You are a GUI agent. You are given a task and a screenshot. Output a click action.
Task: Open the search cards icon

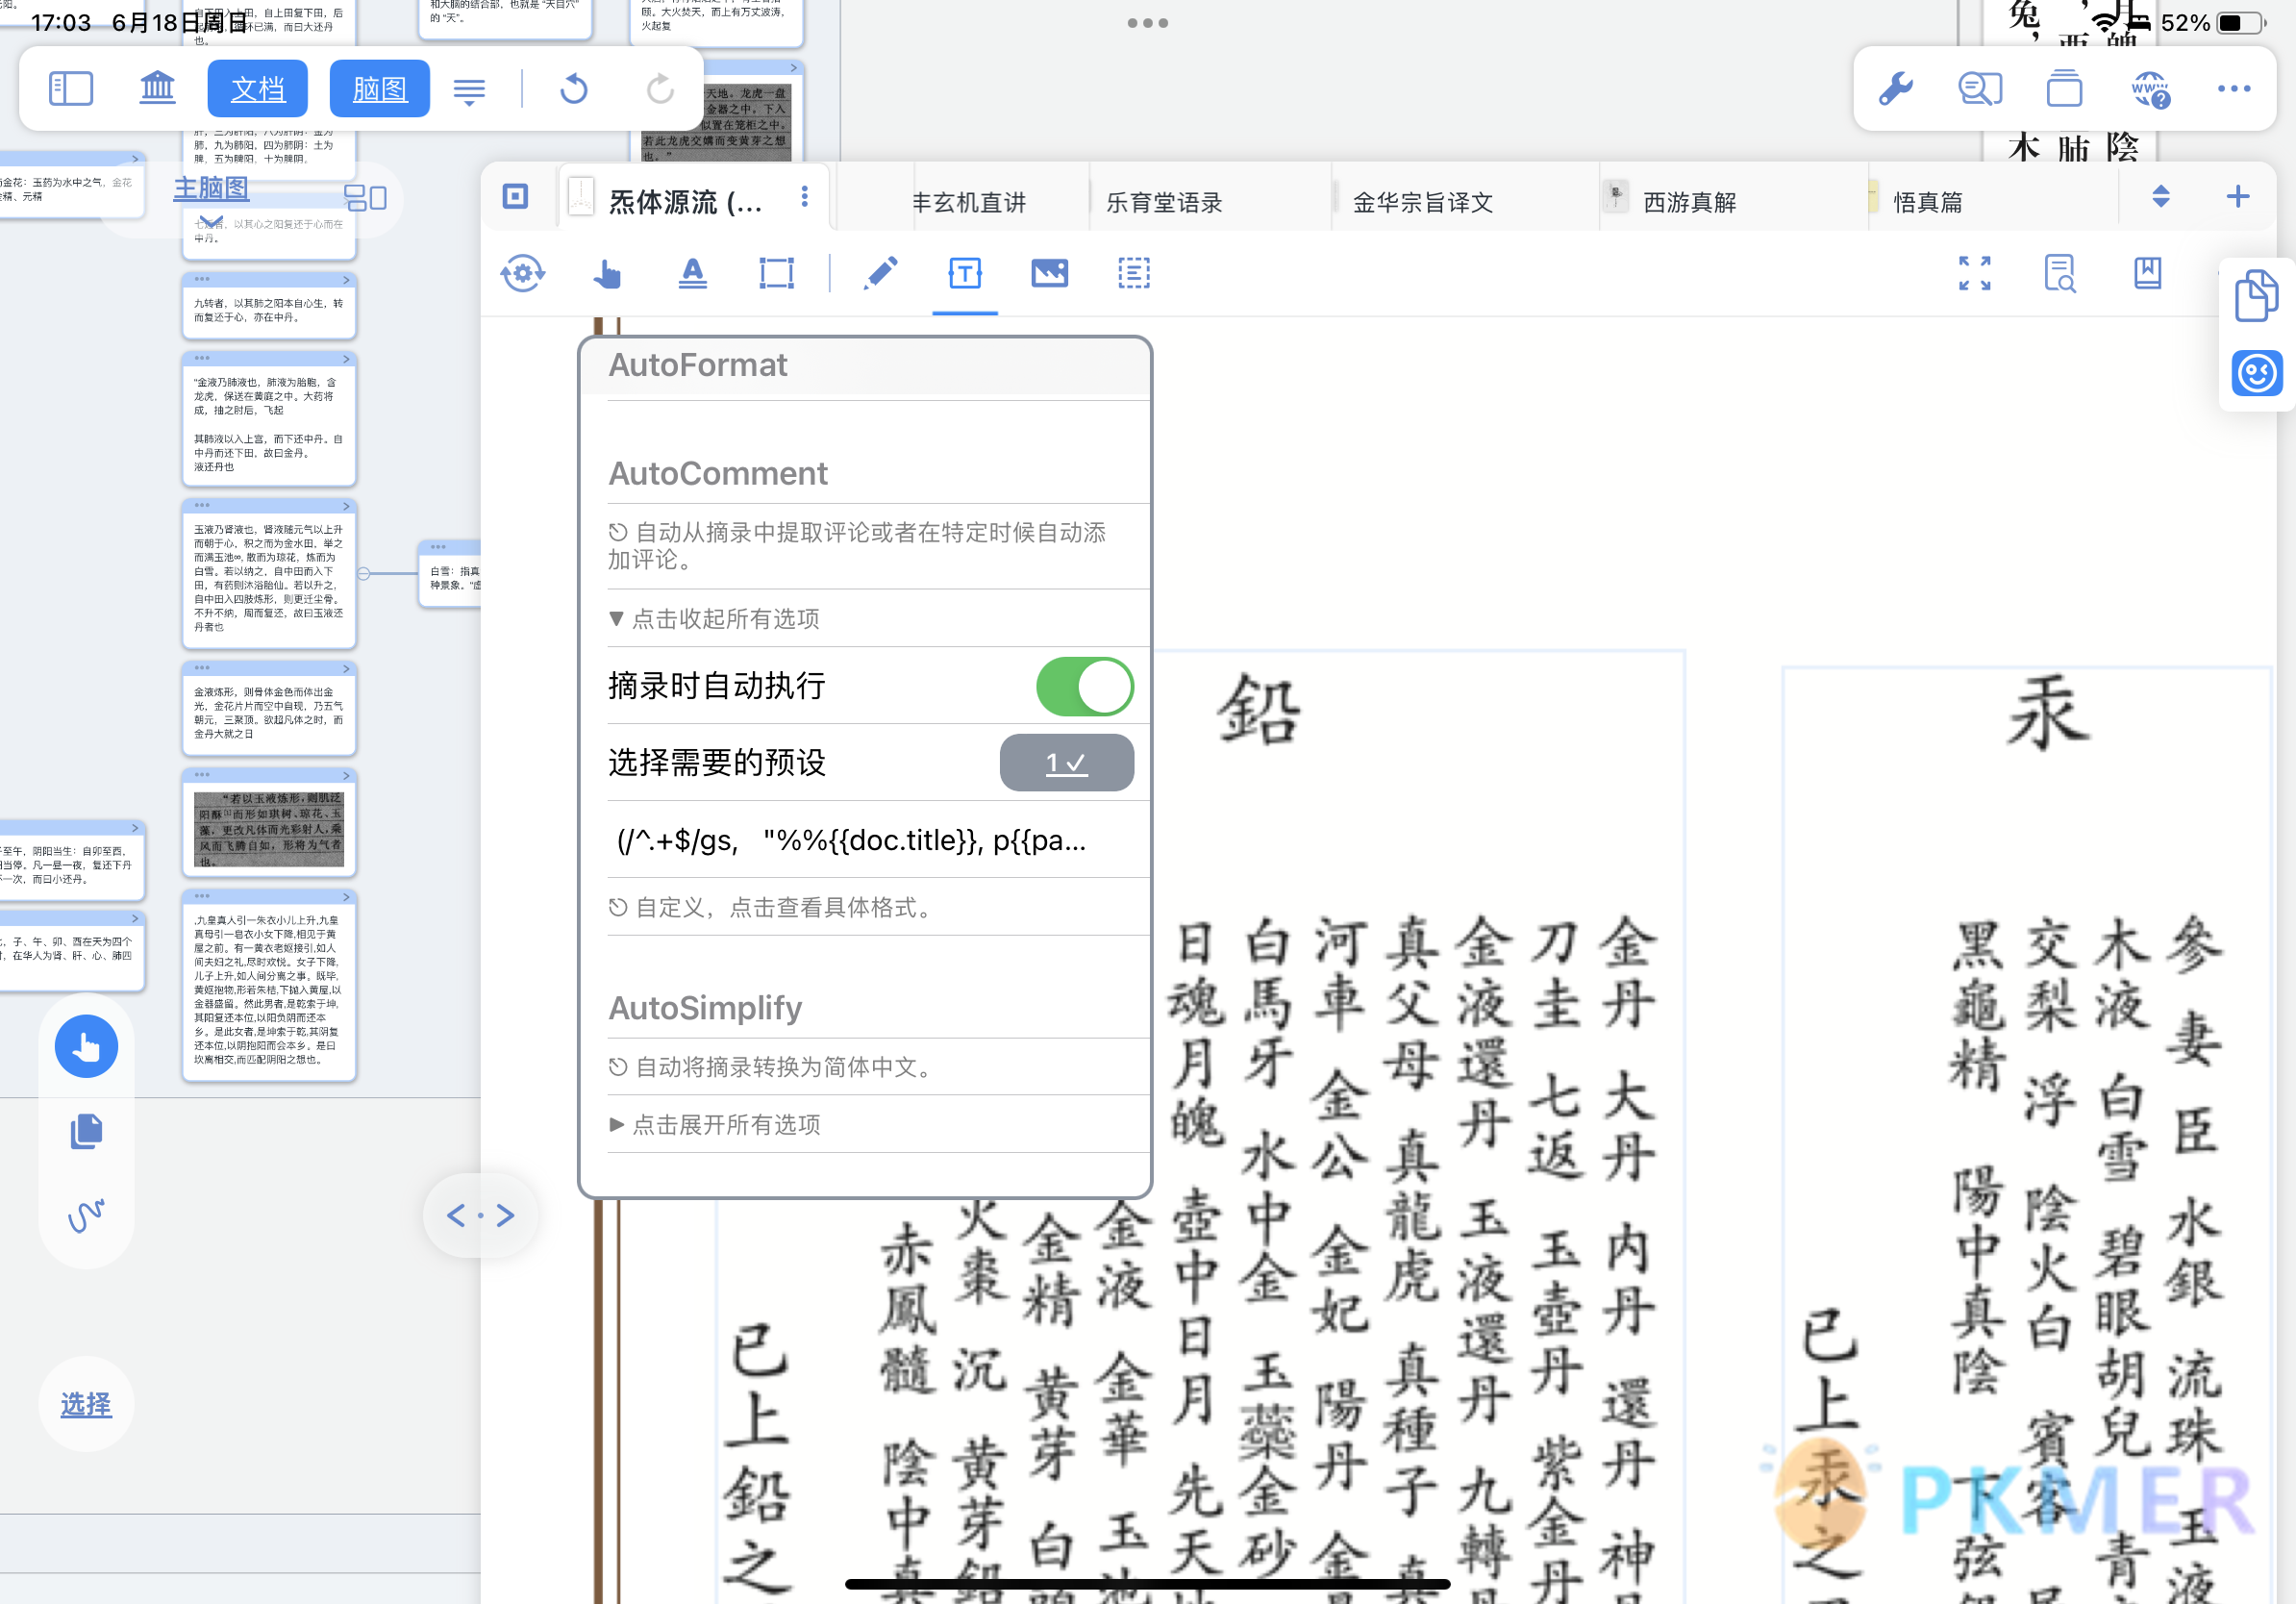coord(1980,89)
